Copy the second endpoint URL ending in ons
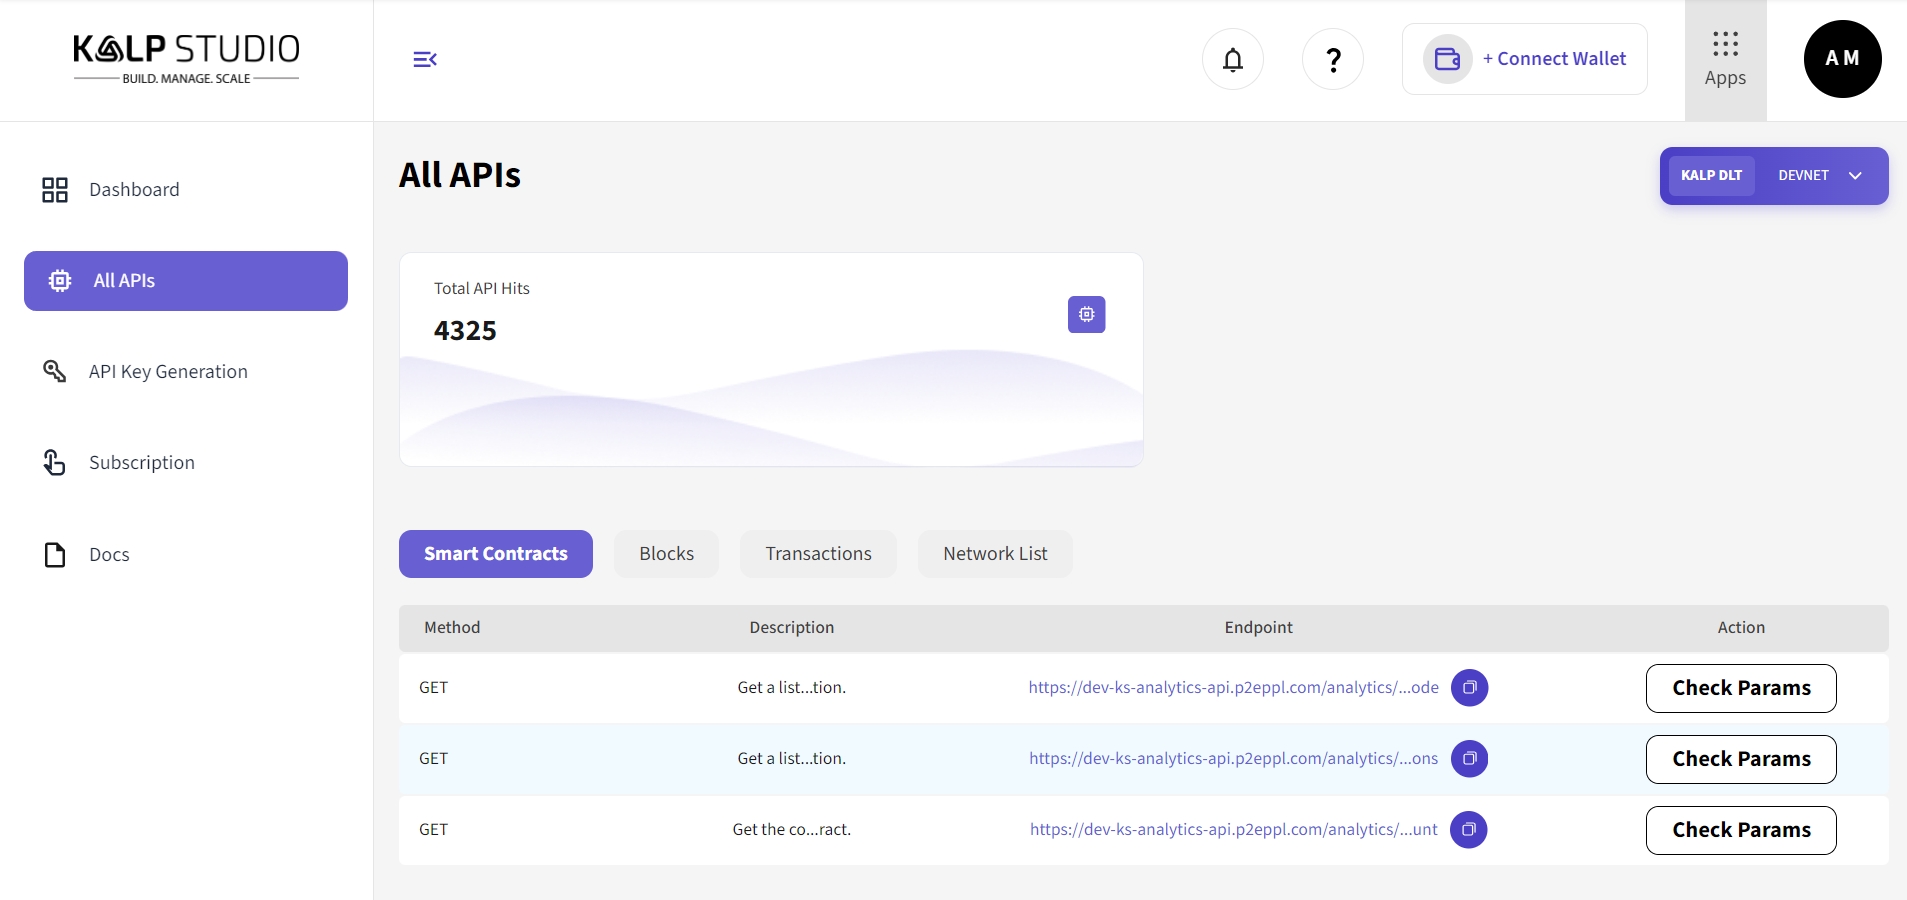Screen dimensions: 1907x900 1469,759
